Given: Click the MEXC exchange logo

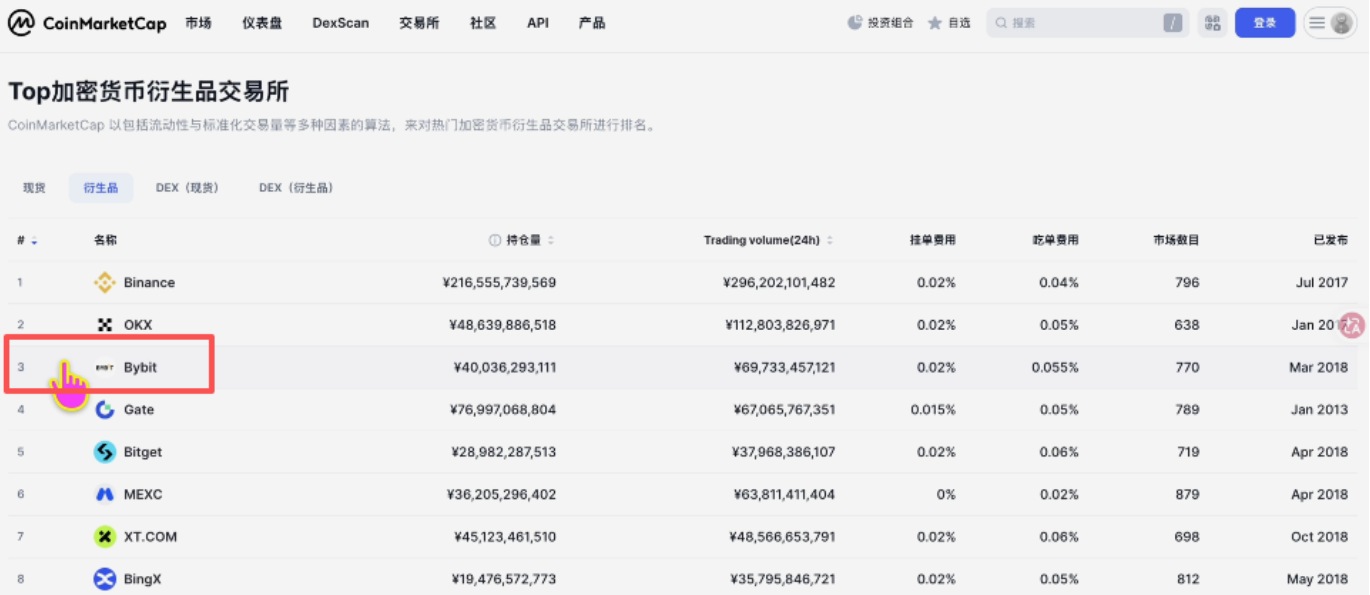Looking at the screenshot, I should coord(104,494).
